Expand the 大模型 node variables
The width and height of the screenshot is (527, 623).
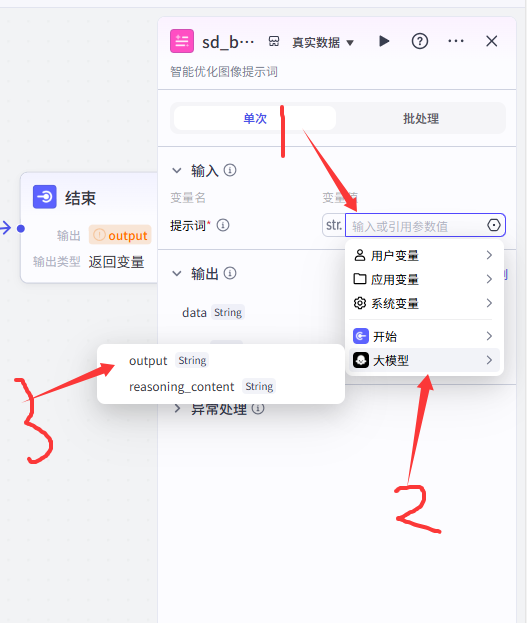[424, 360]
